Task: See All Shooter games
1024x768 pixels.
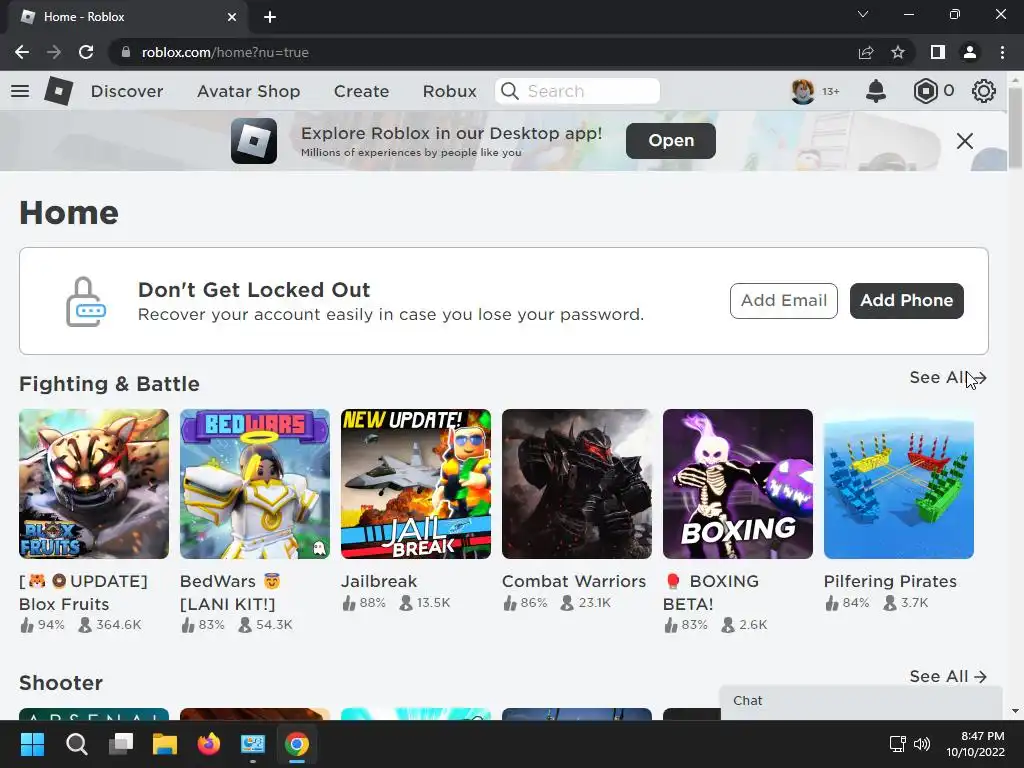Action: pyautogui.click(x=948, y=677)
